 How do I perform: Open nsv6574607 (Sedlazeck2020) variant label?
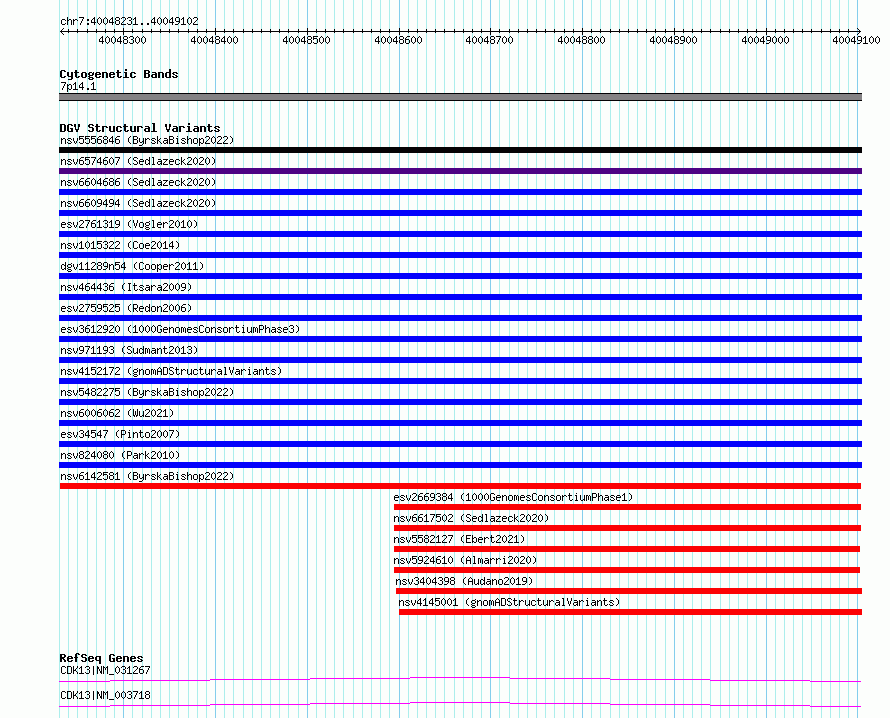138,161
